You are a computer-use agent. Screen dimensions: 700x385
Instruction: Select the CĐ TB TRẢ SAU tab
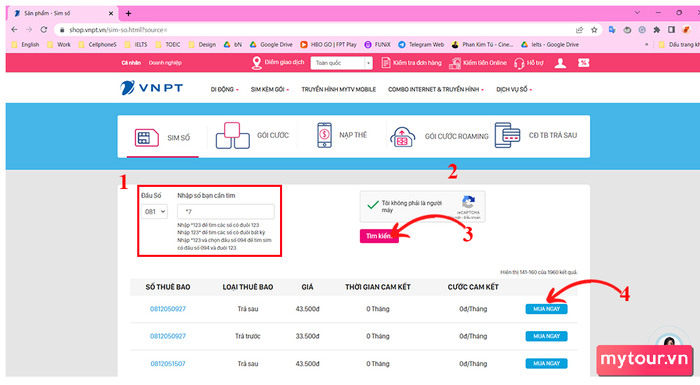click(536, 135)
